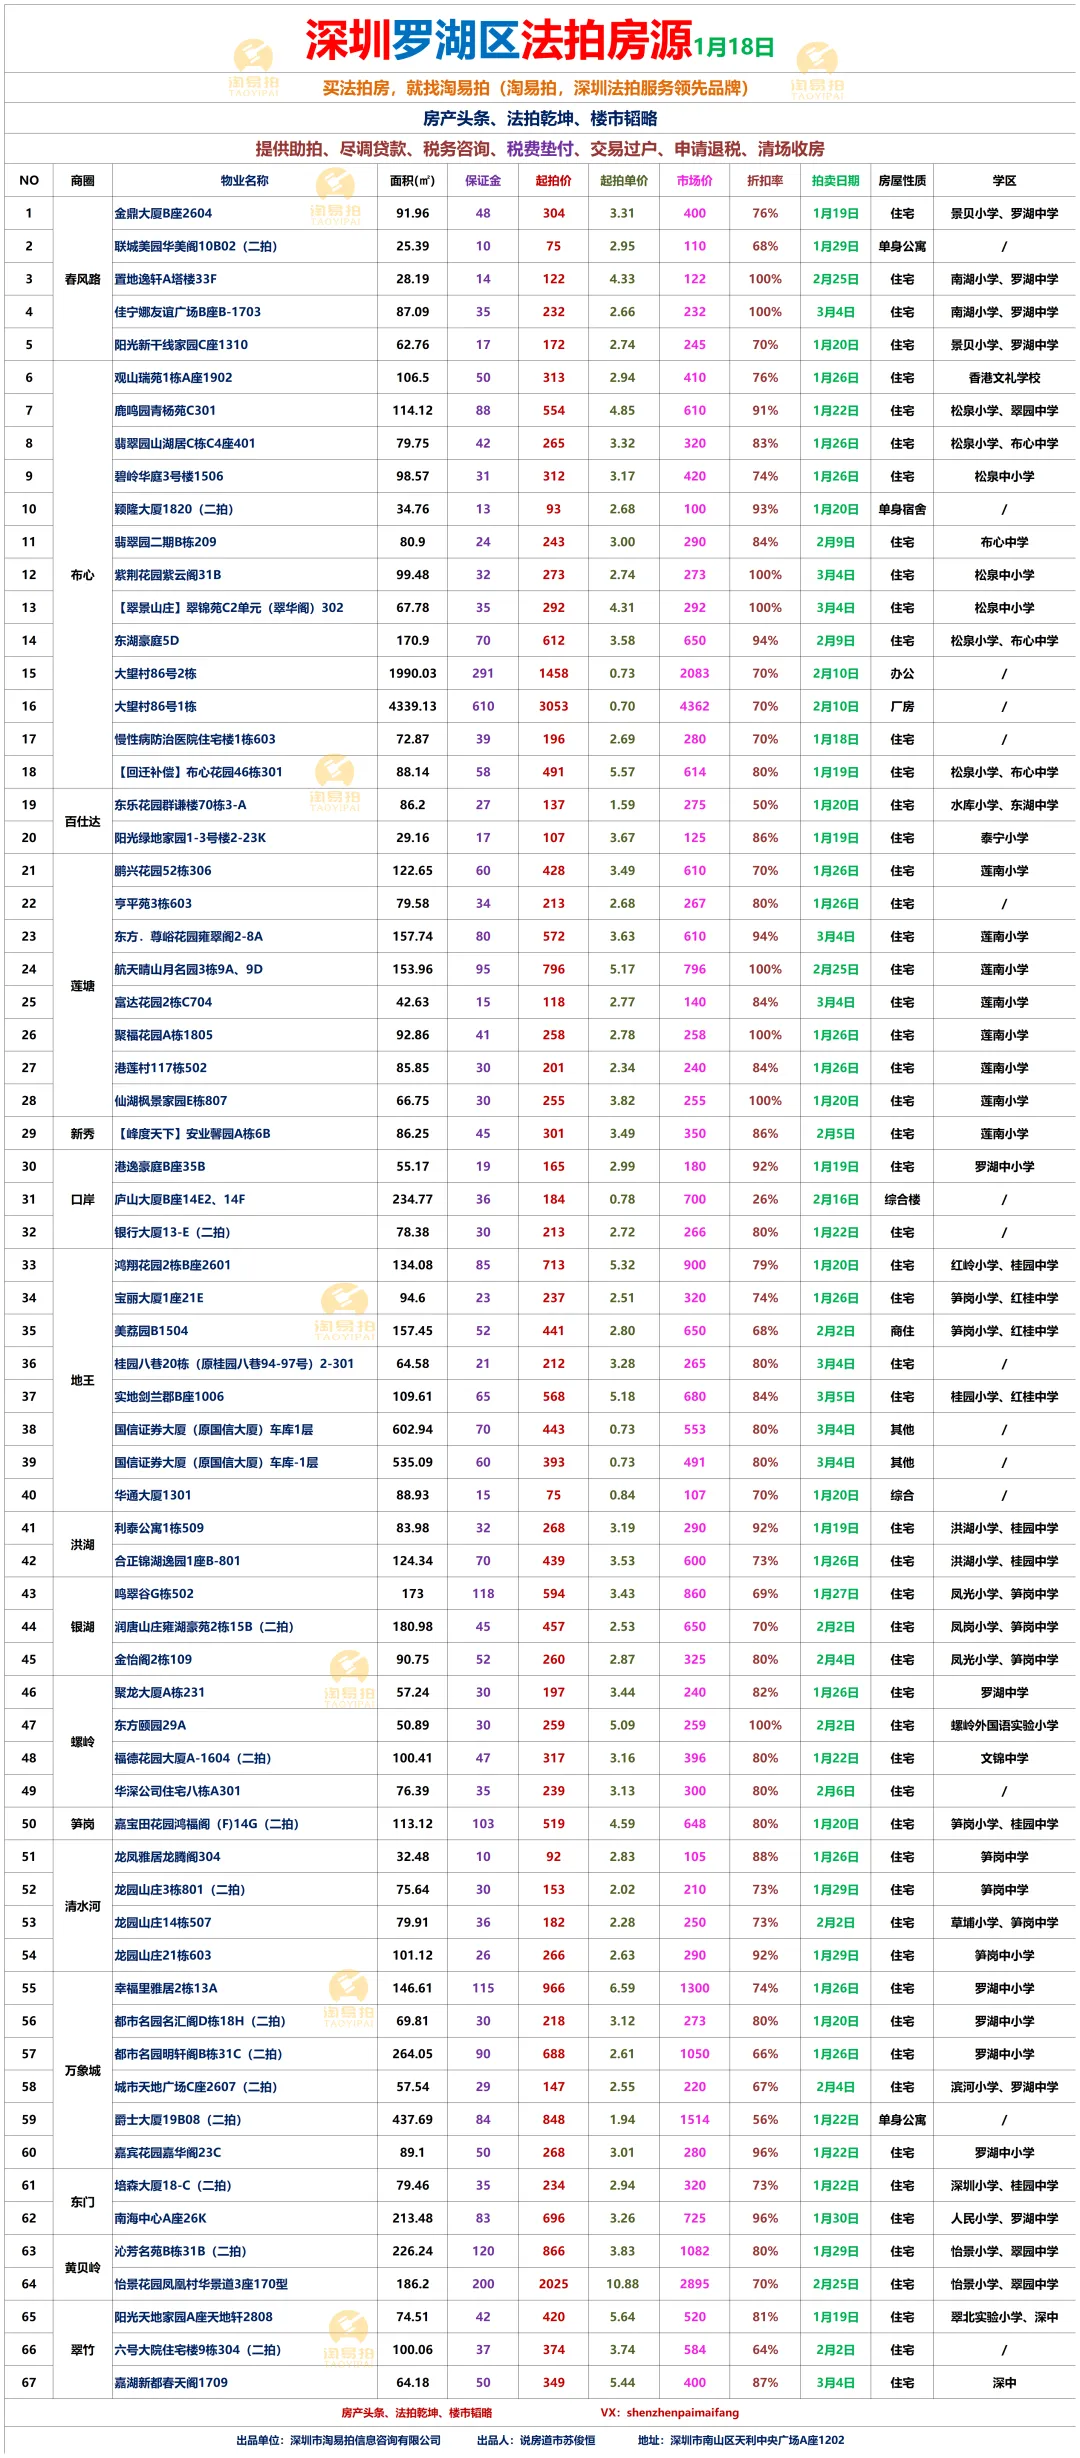Open property 联城美园华美阁10B02（二拍）
This screenshot has height=2458, width=1080.
[x=196, y=246]
